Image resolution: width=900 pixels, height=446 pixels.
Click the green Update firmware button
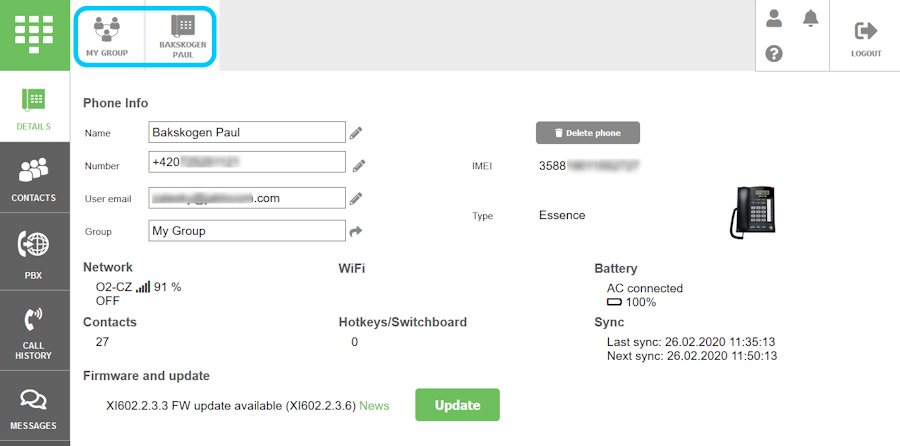click(x=456, y=405)
